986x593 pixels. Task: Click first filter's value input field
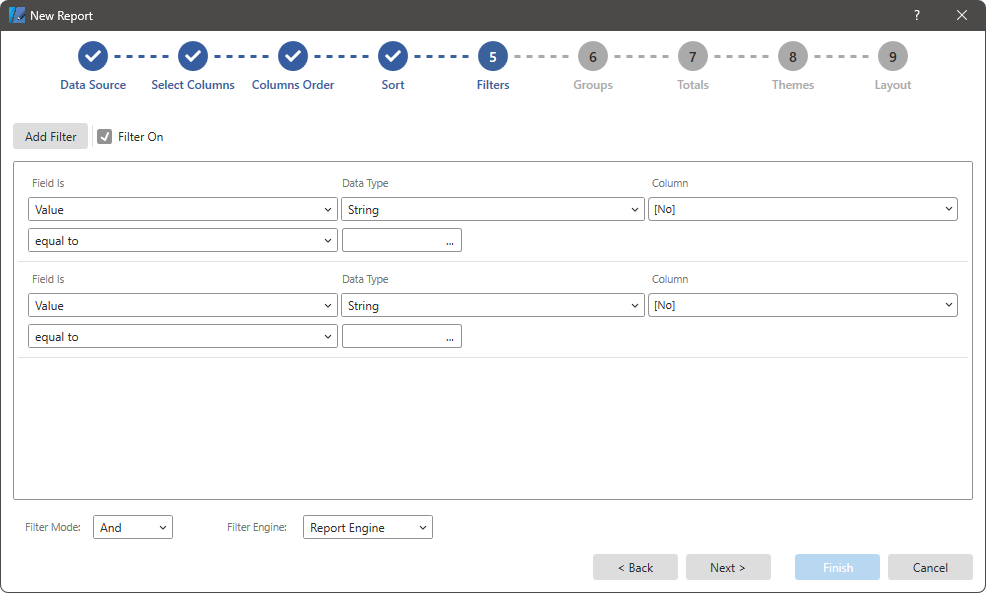(x=392, y=241)
